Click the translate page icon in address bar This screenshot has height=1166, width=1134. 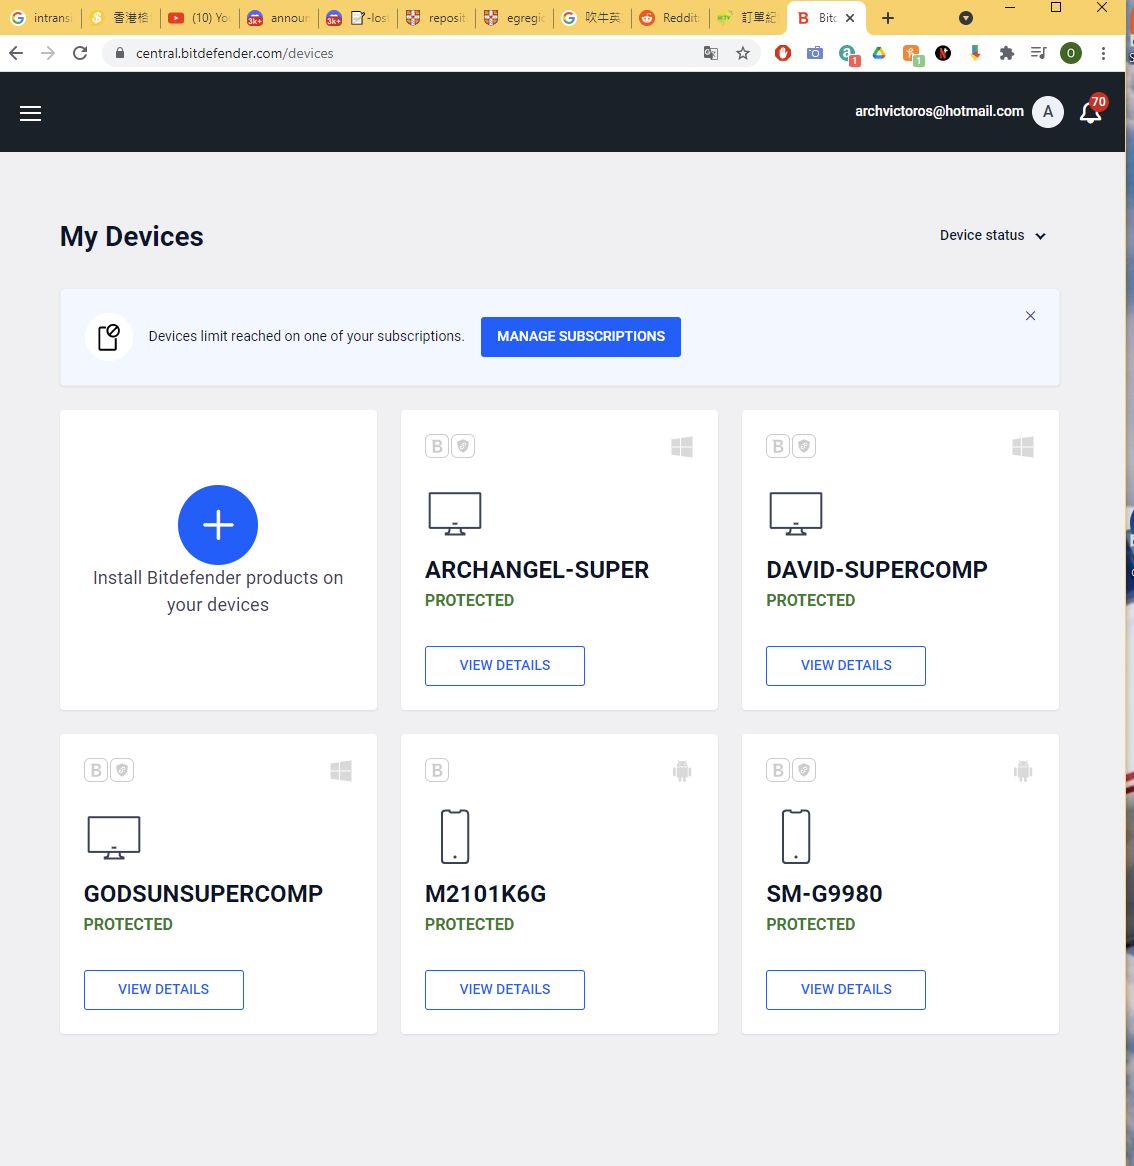coord(711,53)
